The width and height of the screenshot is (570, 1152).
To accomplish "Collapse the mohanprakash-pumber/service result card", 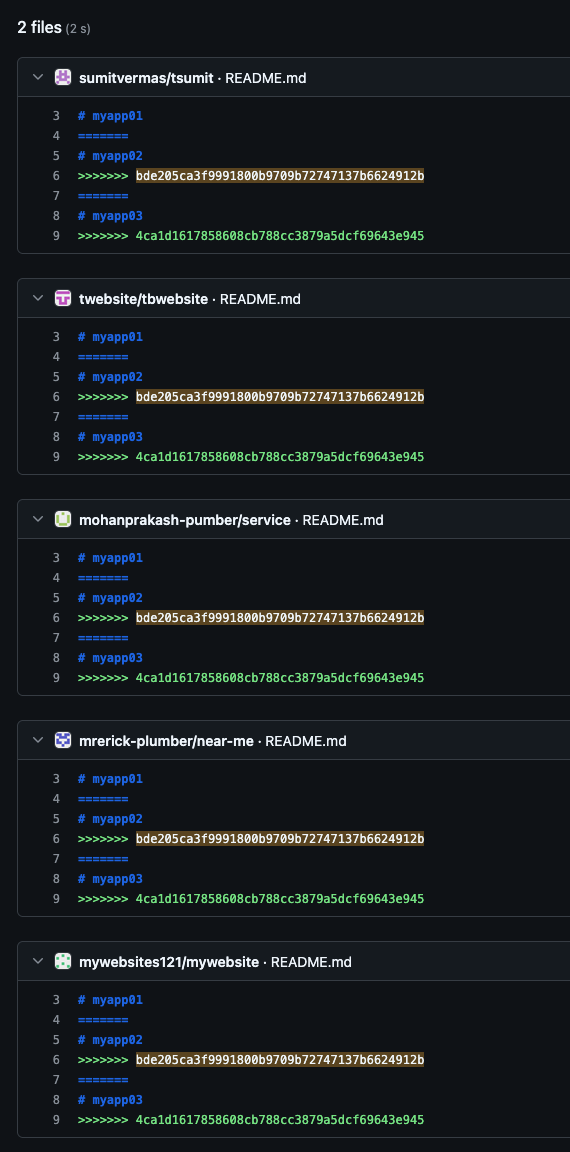I will 38,519.
